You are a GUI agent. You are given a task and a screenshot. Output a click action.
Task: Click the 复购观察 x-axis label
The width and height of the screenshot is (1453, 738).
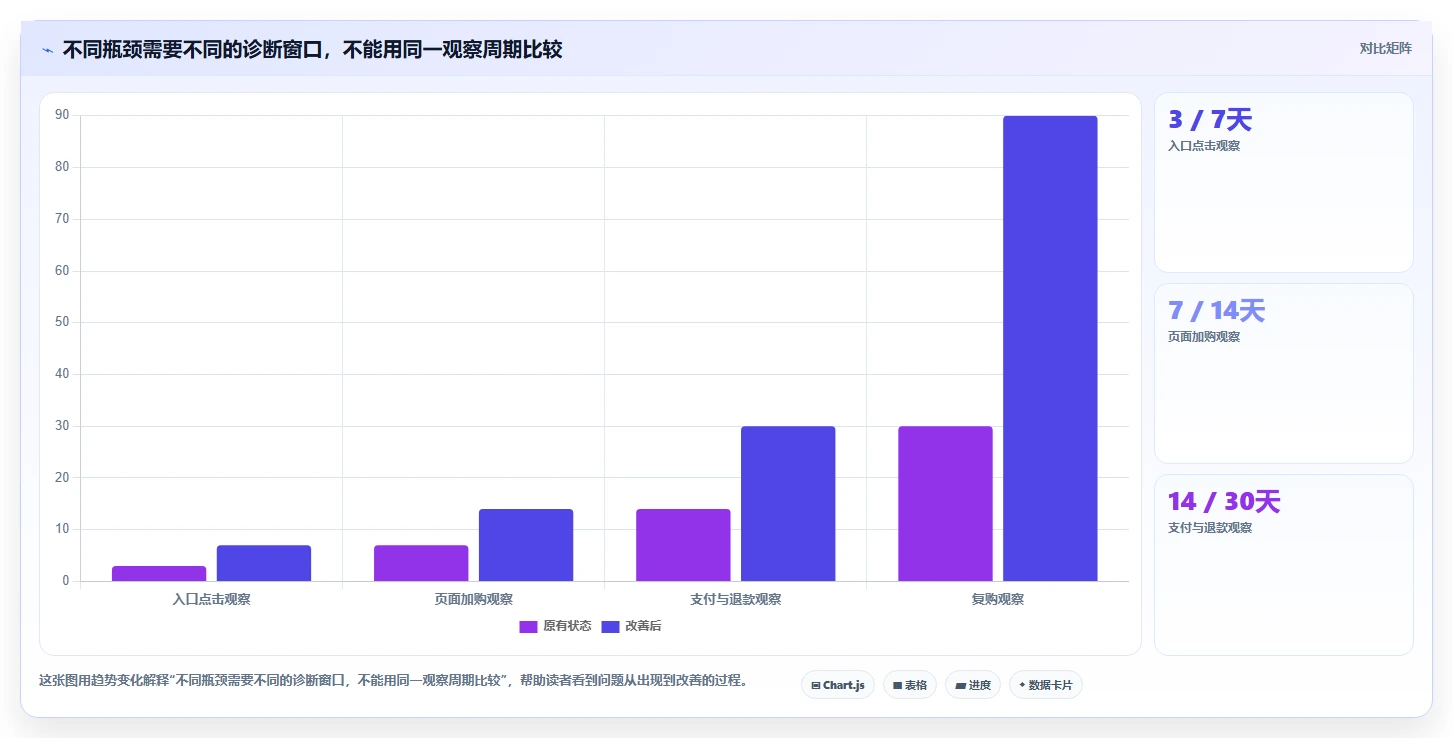tap(997, 599)
